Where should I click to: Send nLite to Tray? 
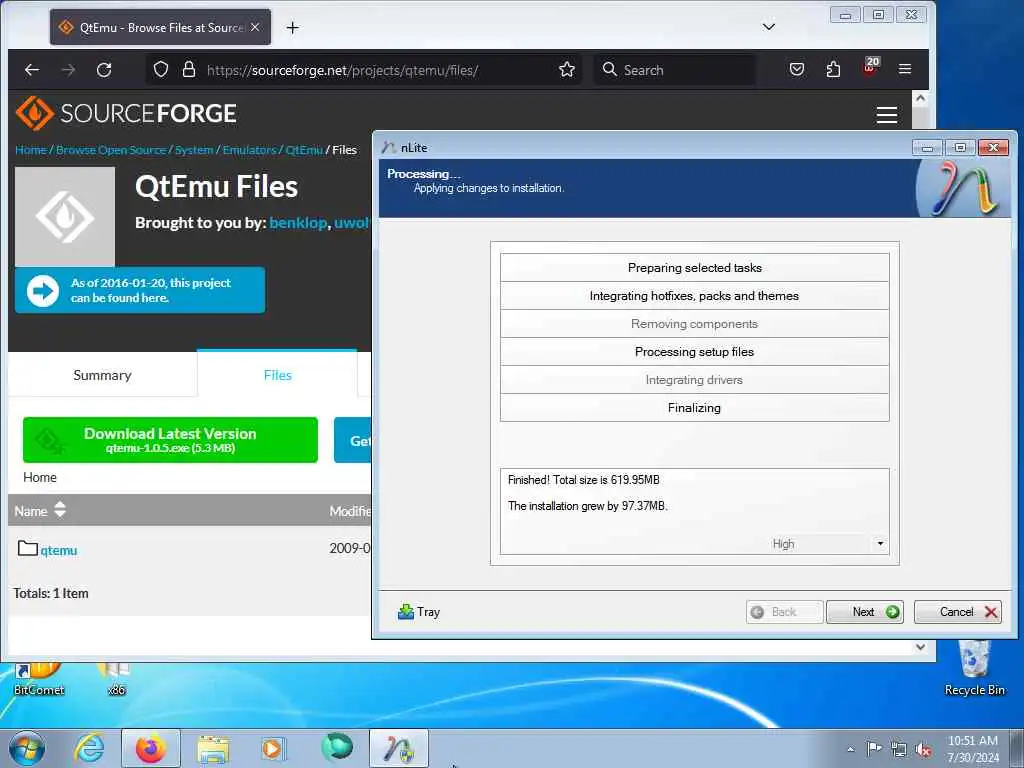pos(419,612)
